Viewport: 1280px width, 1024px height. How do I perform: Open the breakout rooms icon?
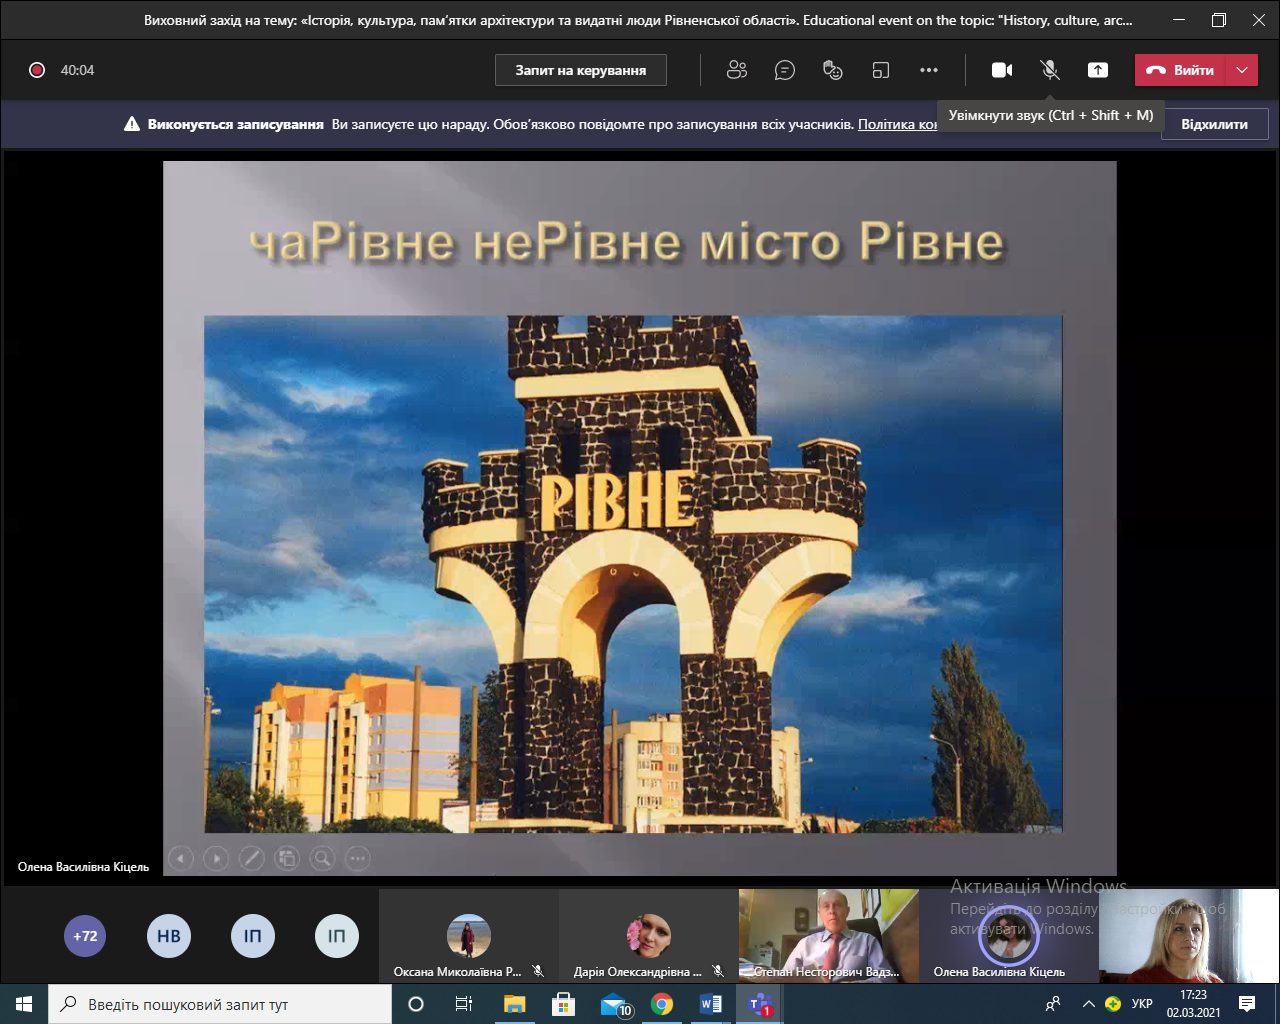coord(880,70)
